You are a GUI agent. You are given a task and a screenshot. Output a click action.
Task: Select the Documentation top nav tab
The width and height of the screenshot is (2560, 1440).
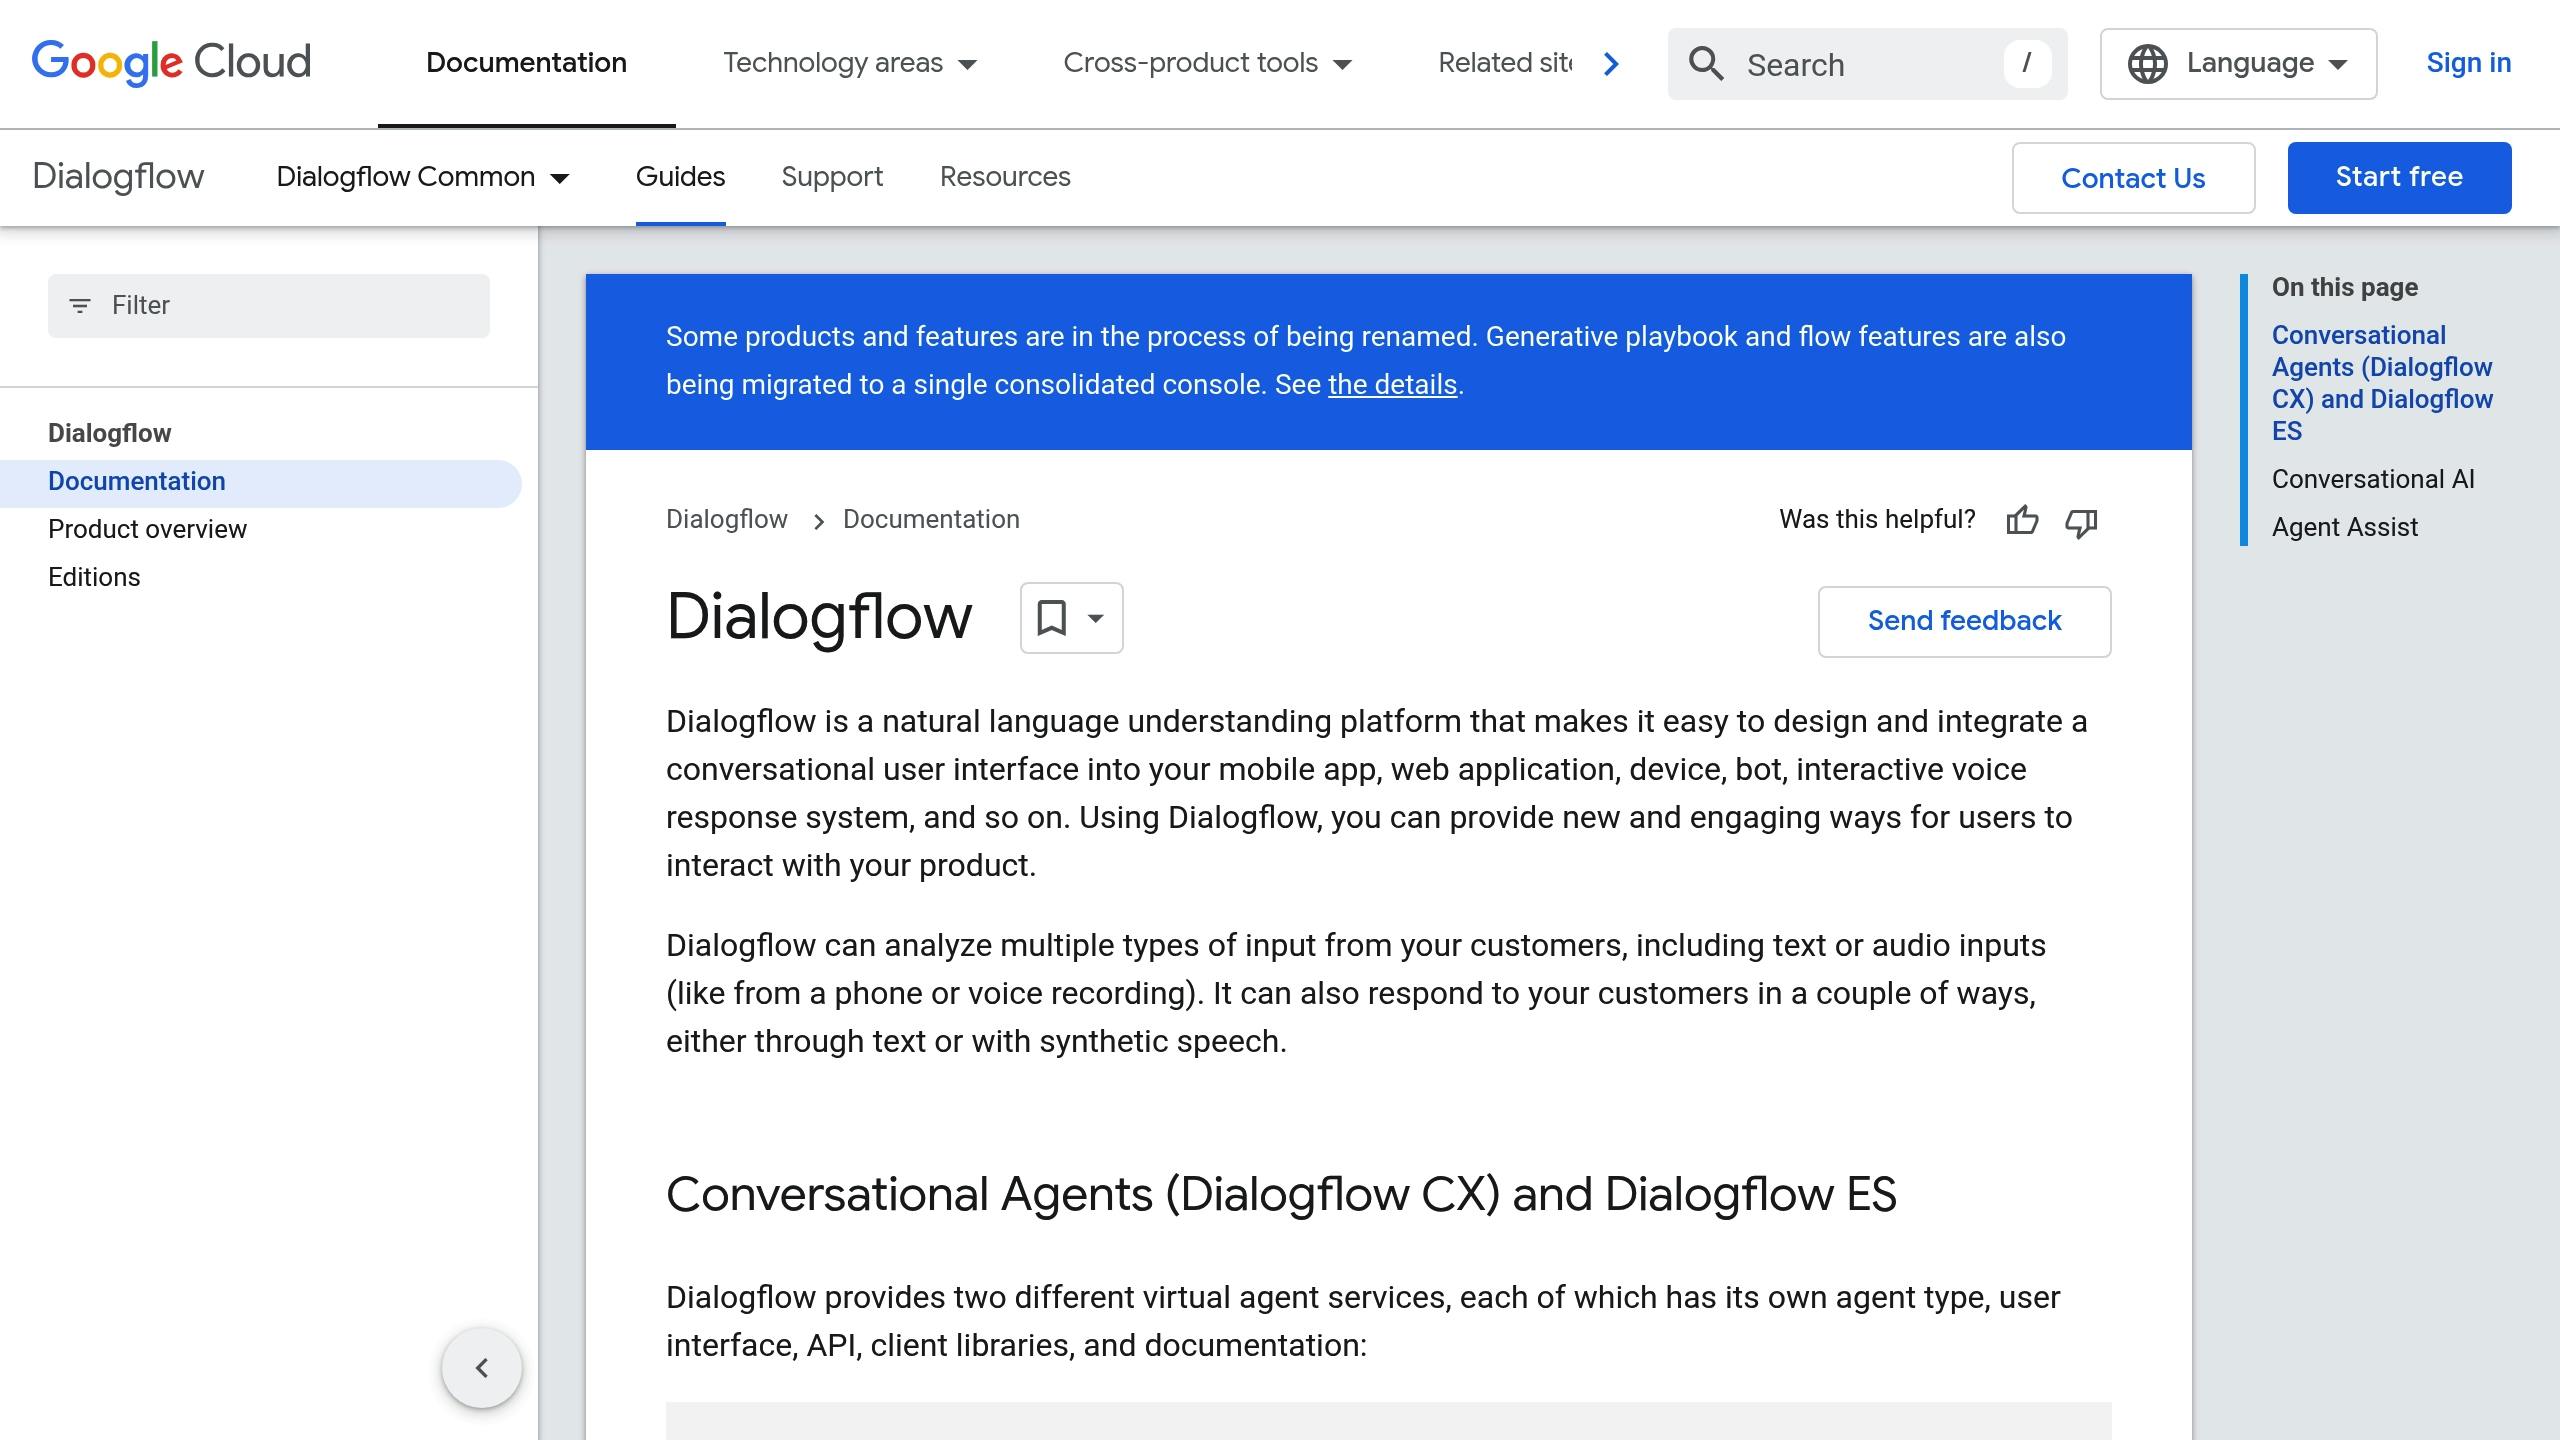pyautogui.click(x=526, y=63)
